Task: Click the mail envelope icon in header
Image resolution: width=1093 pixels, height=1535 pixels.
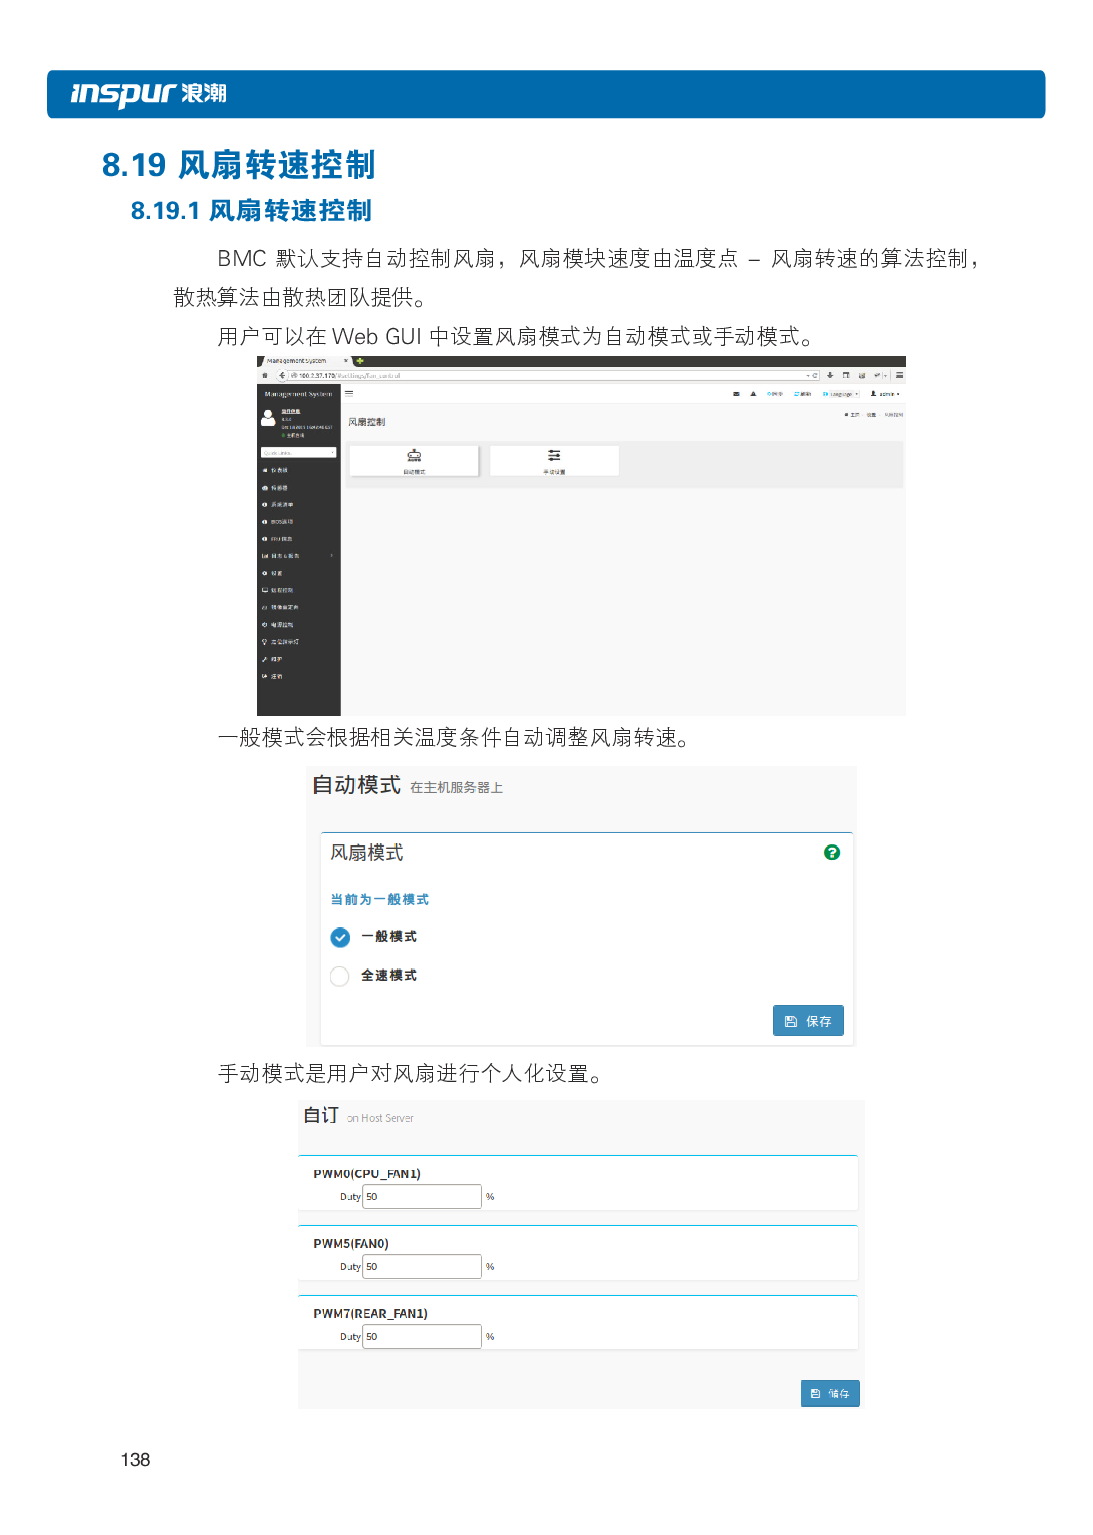Action: point(736,394)
